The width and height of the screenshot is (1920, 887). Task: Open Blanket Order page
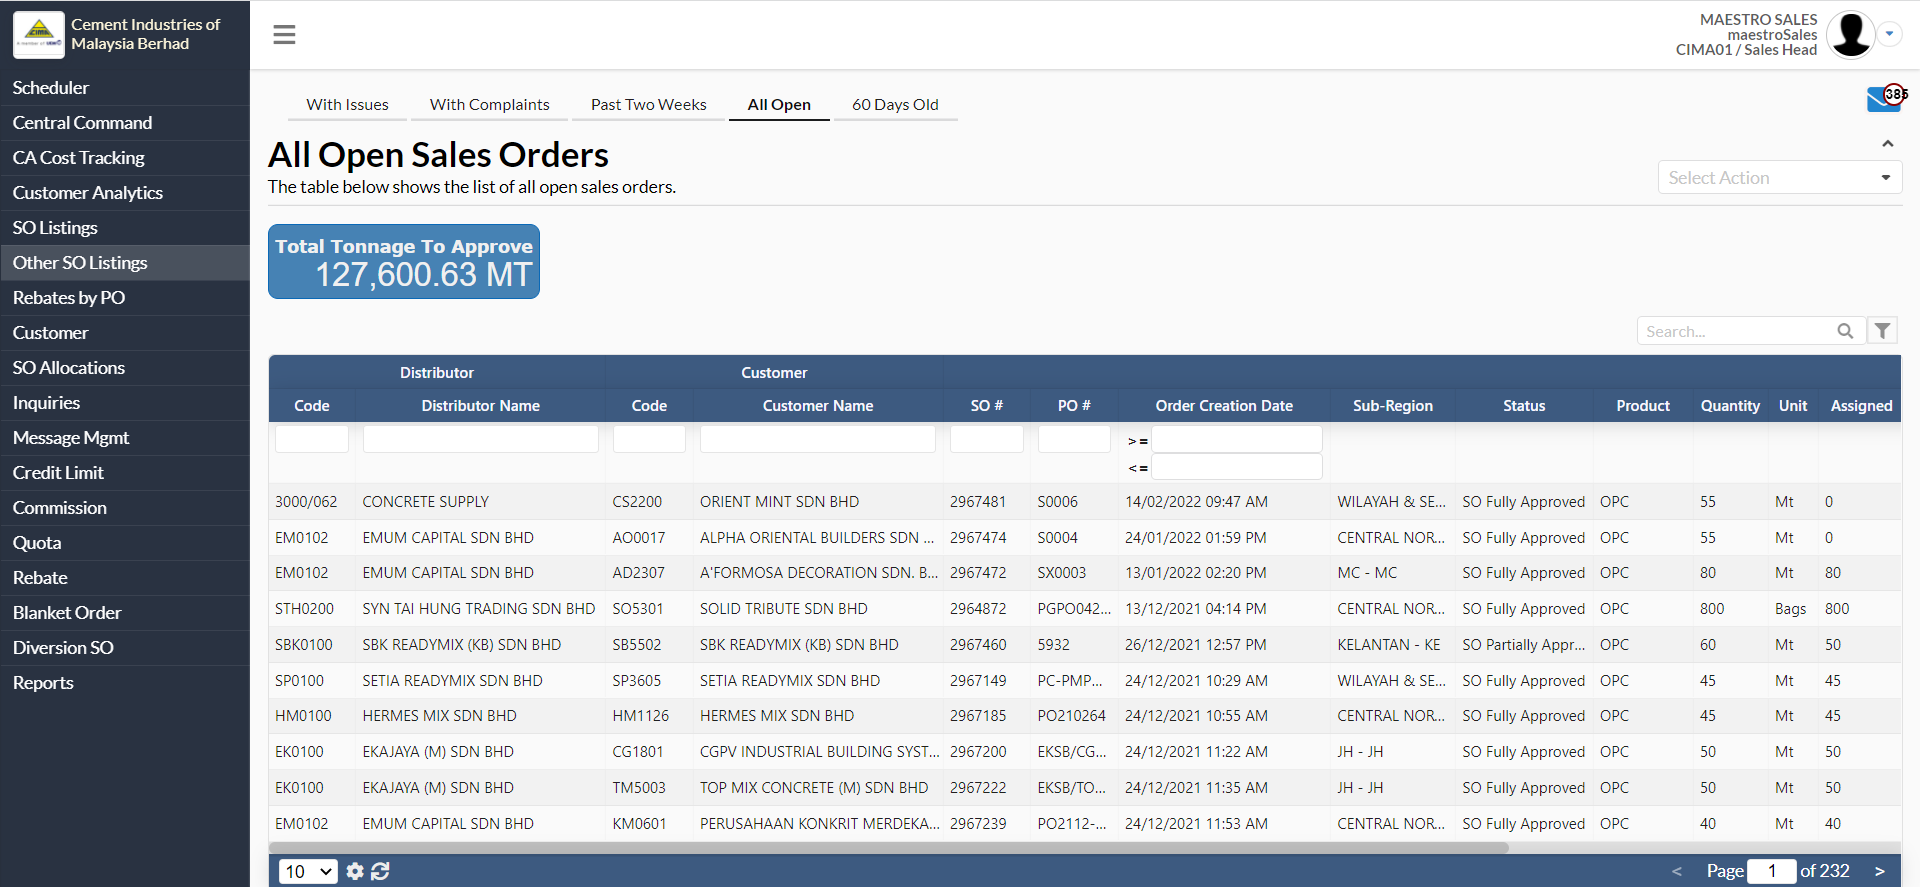pos(125,613)
